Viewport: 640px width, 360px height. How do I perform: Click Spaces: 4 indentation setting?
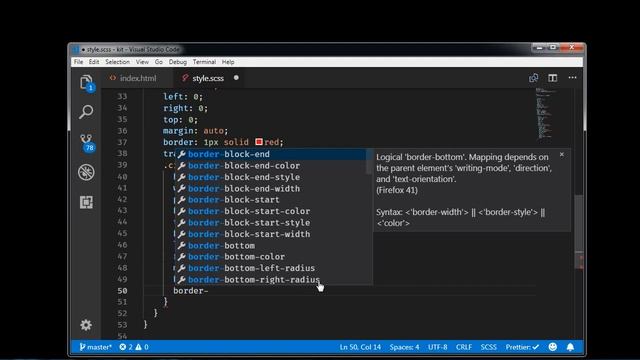click(x=404, y=347)
